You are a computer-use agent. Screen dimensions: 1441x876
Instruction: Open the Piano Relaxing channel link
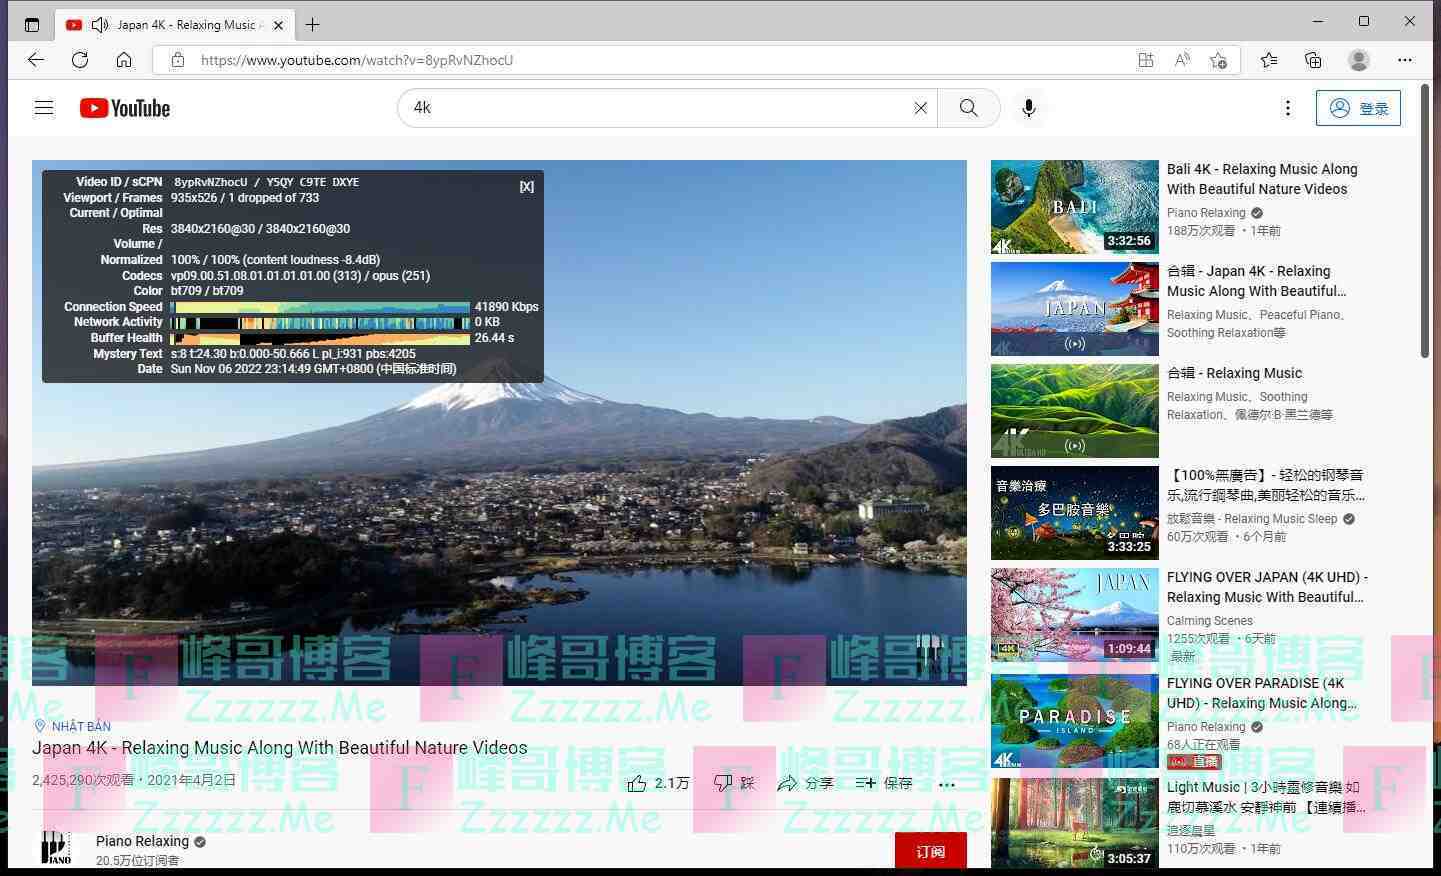142,841
